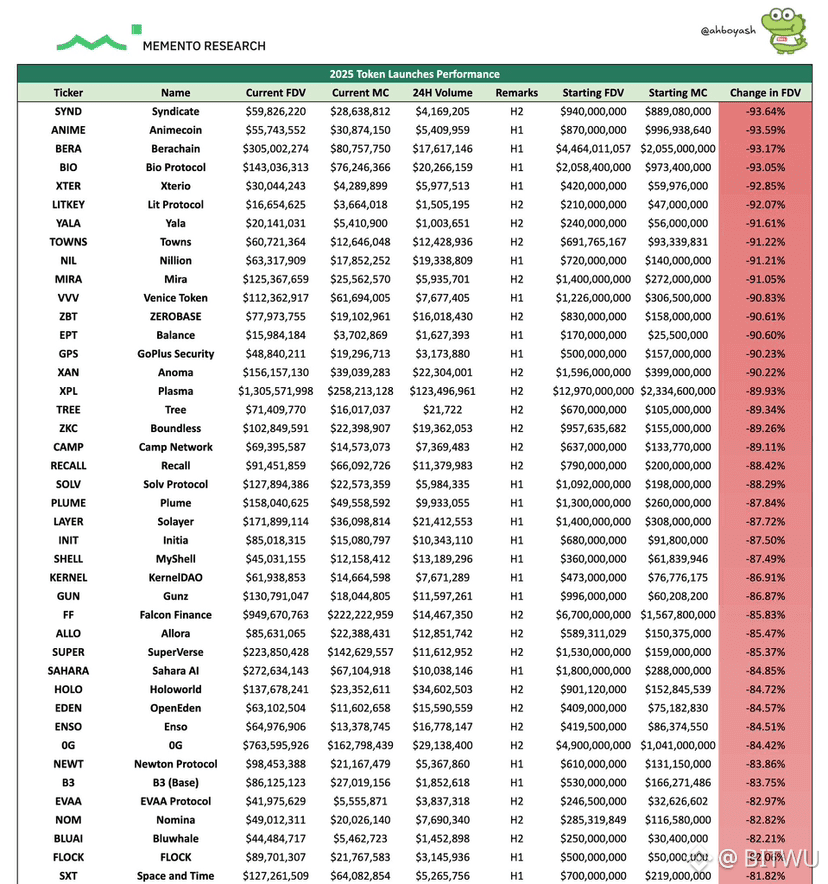Click the Memento Research title text
The image size is (828, 884).
point(204,46)
